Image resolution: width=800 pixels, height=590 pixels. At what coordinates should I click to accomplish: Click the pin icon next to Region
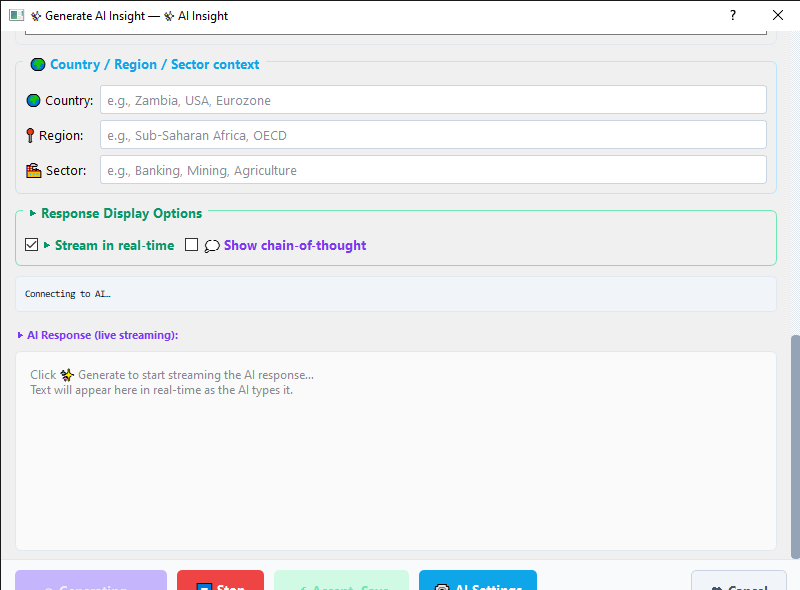[x=30, y=135]
